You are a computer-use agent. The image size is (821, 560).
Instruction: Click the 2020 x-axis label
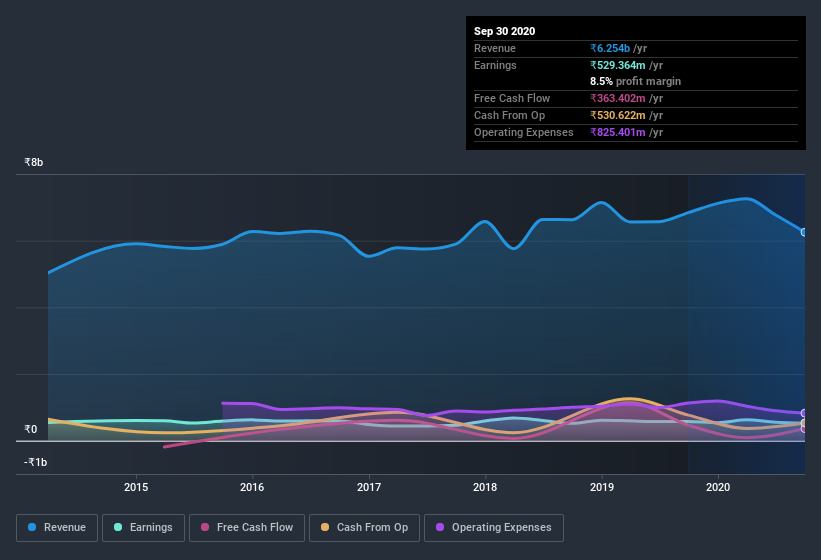(718, 487)
